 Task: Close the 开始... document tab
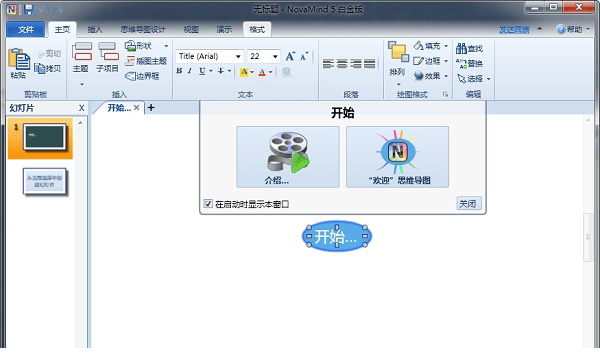136,108
